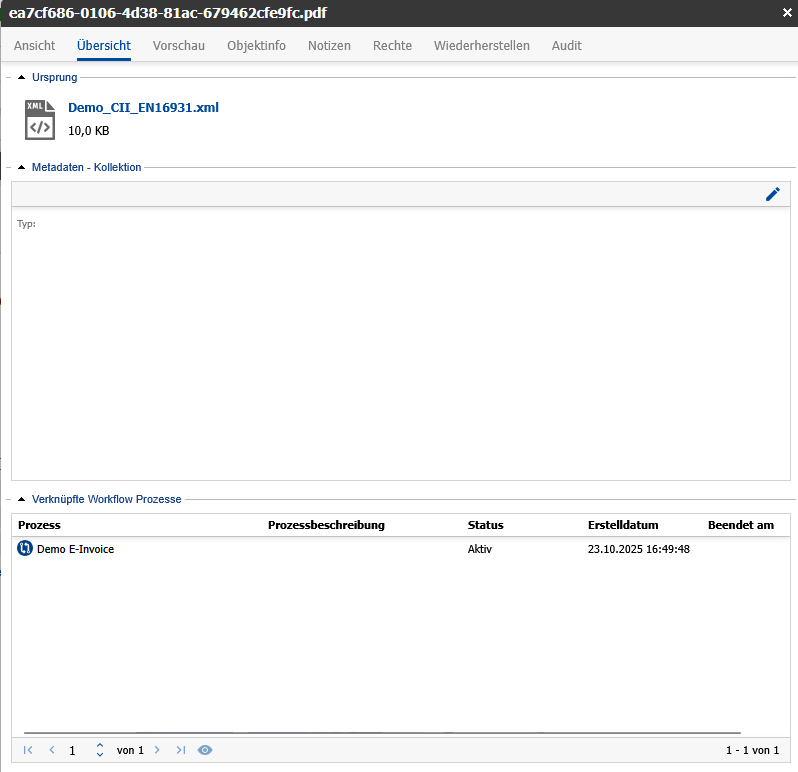Go to previous page in pagination bar

click(x=52, y=750)
